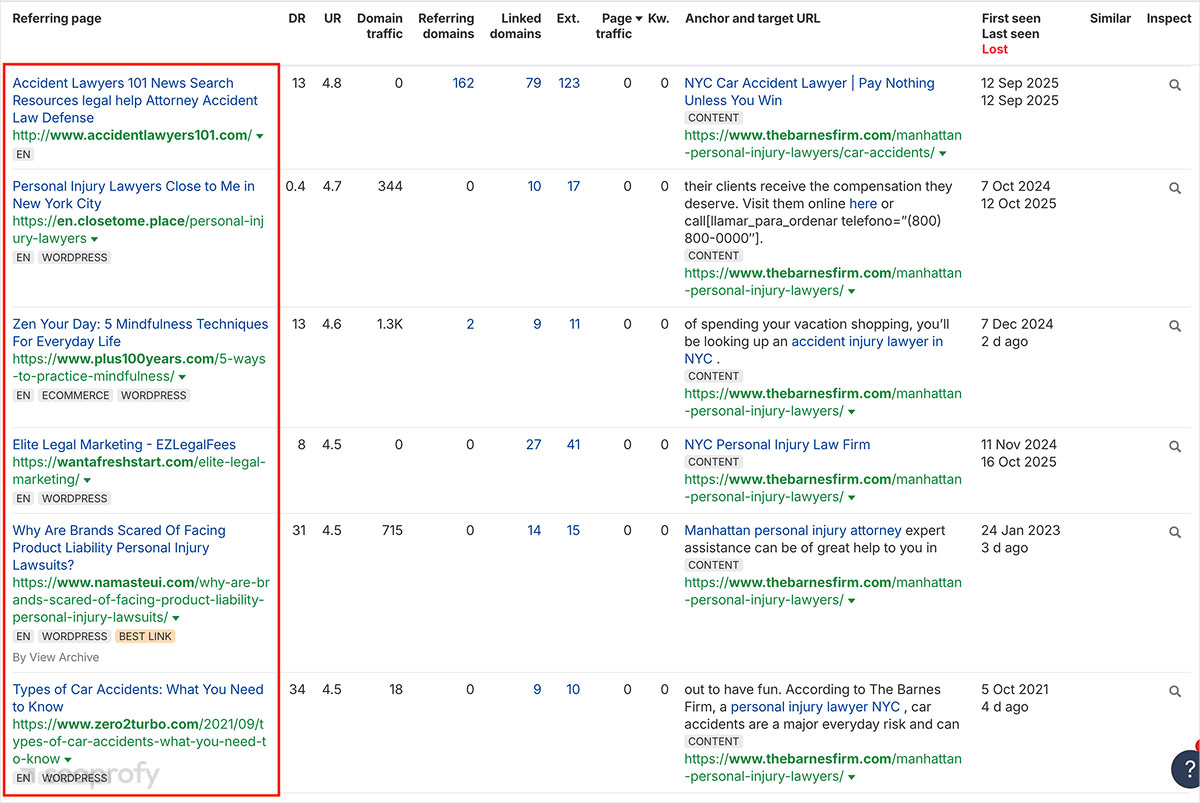Click the BEST LINK badge on Namasteui row
This screenshot has width=1200, height=803.
point(145,636)
